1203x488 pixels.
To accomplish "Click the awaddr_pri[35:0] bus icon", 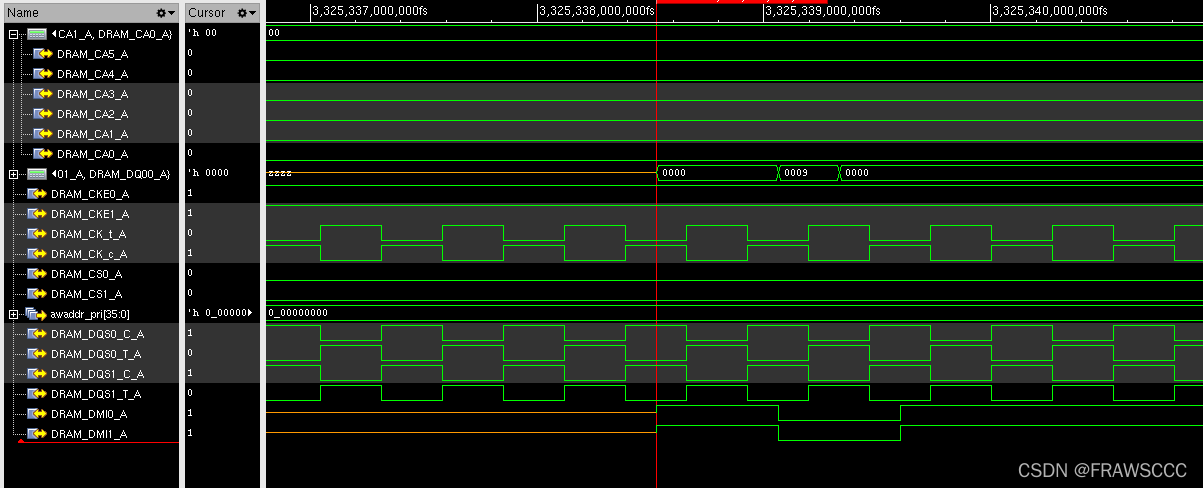I will pyautogui.click(x=37, y=314).
